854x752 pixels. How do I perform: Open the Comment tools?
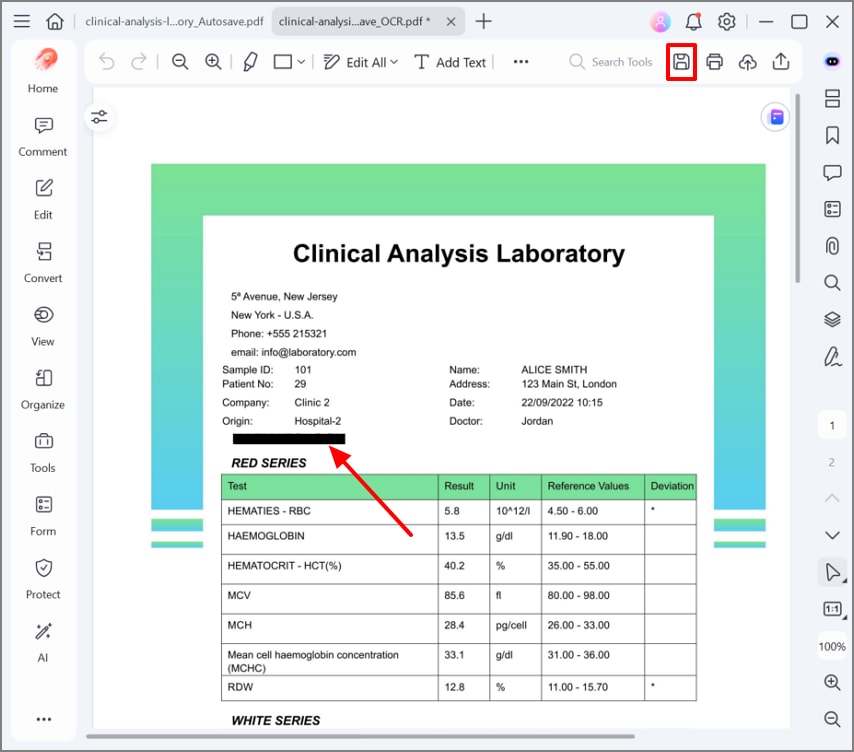click(43, 137)
